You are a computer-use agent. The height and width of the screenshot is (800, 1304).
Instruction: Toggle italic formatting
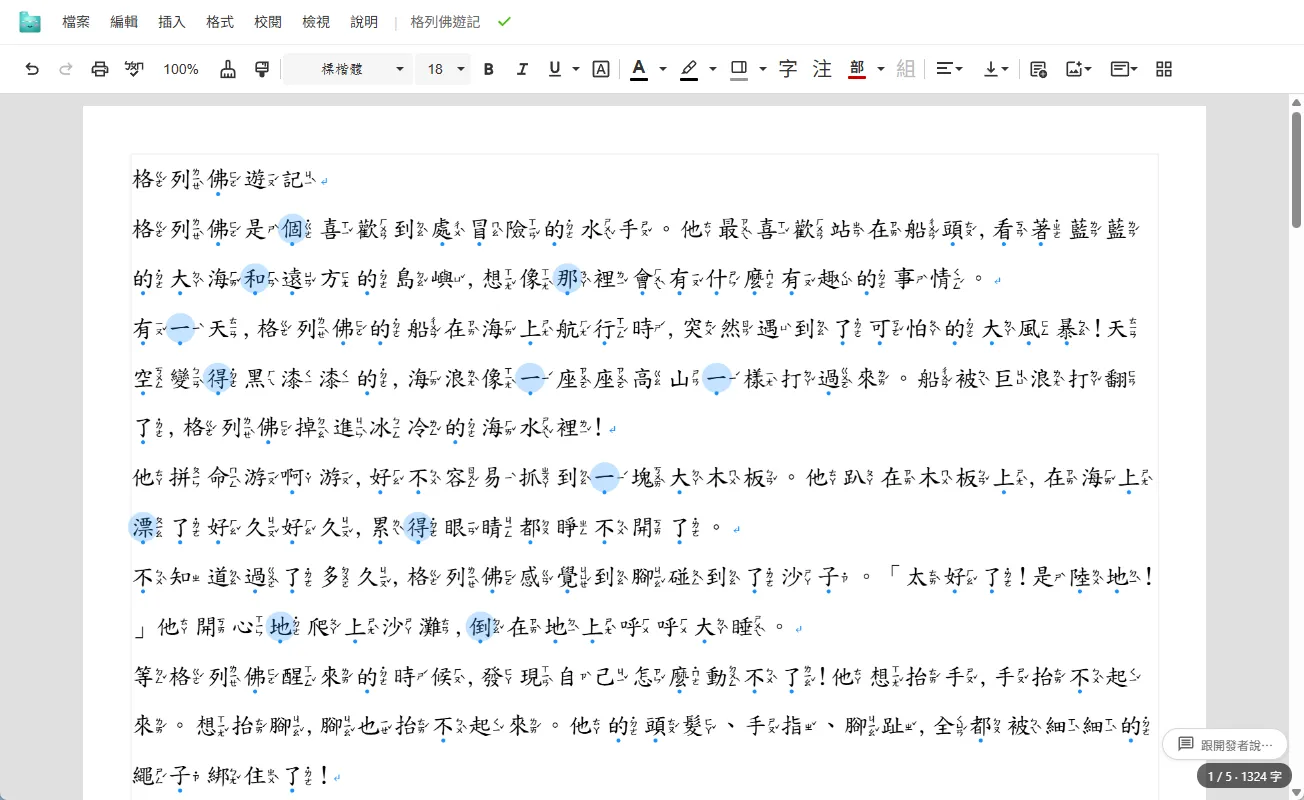click(x=522, y=69)
